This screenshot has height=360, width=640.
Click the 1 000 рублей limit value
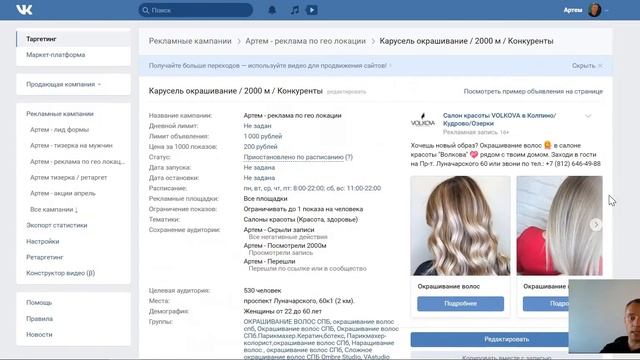(263, 136)
